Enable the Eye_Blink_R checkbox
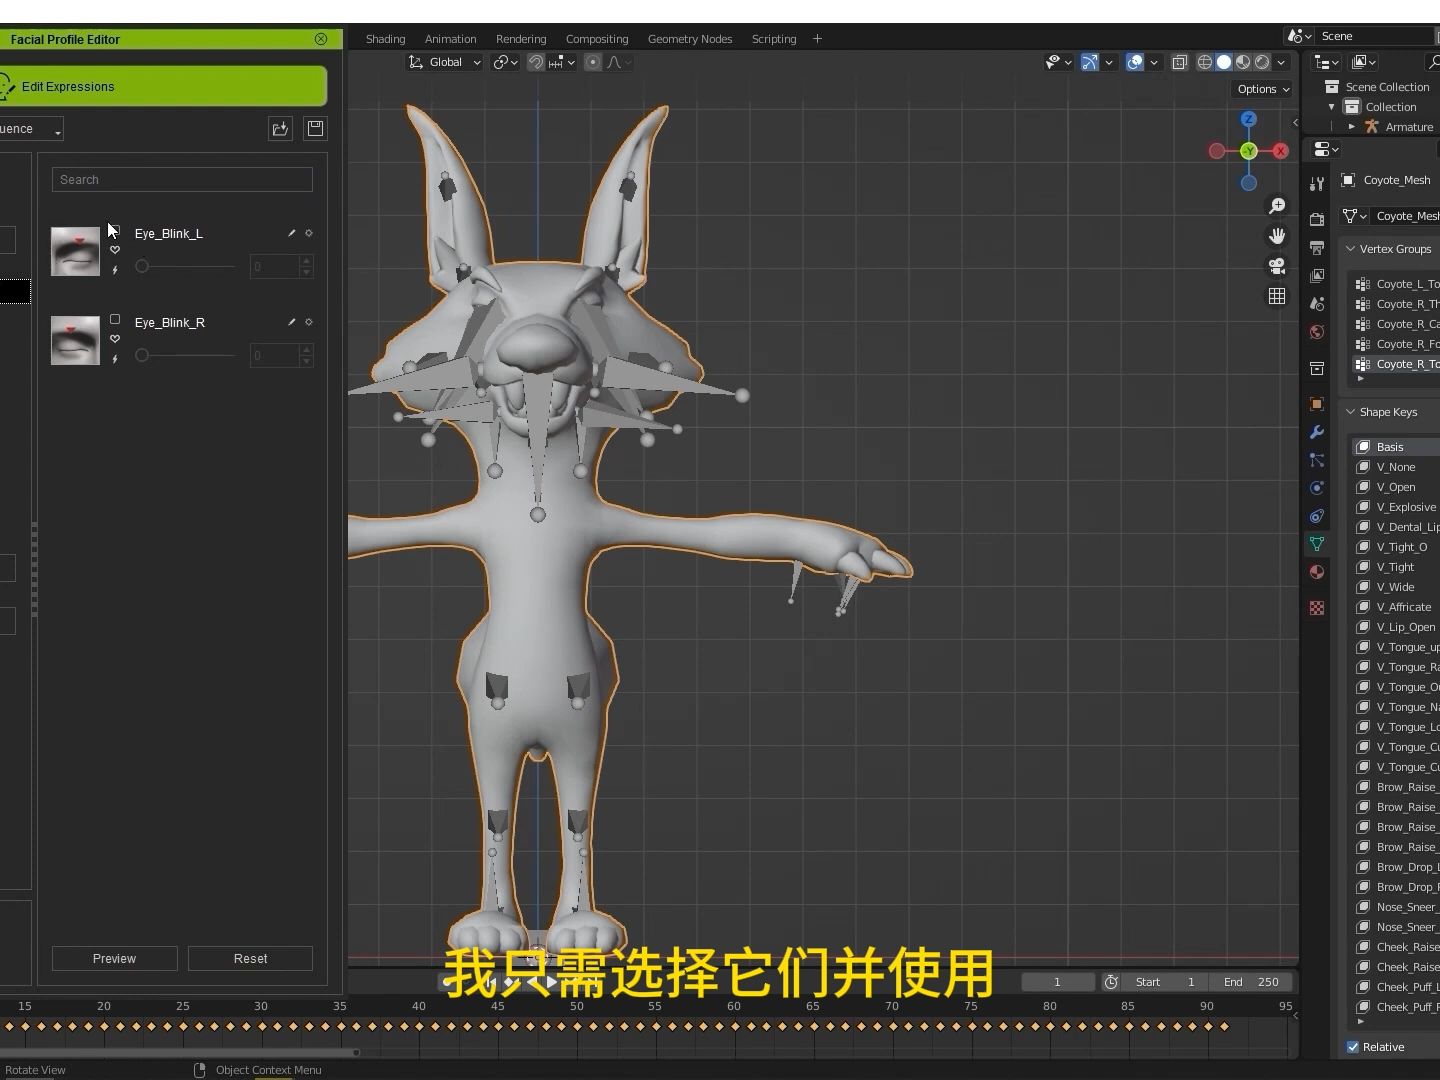Viewport: 1440px width, 1080px height. click(x=115, y=320)
